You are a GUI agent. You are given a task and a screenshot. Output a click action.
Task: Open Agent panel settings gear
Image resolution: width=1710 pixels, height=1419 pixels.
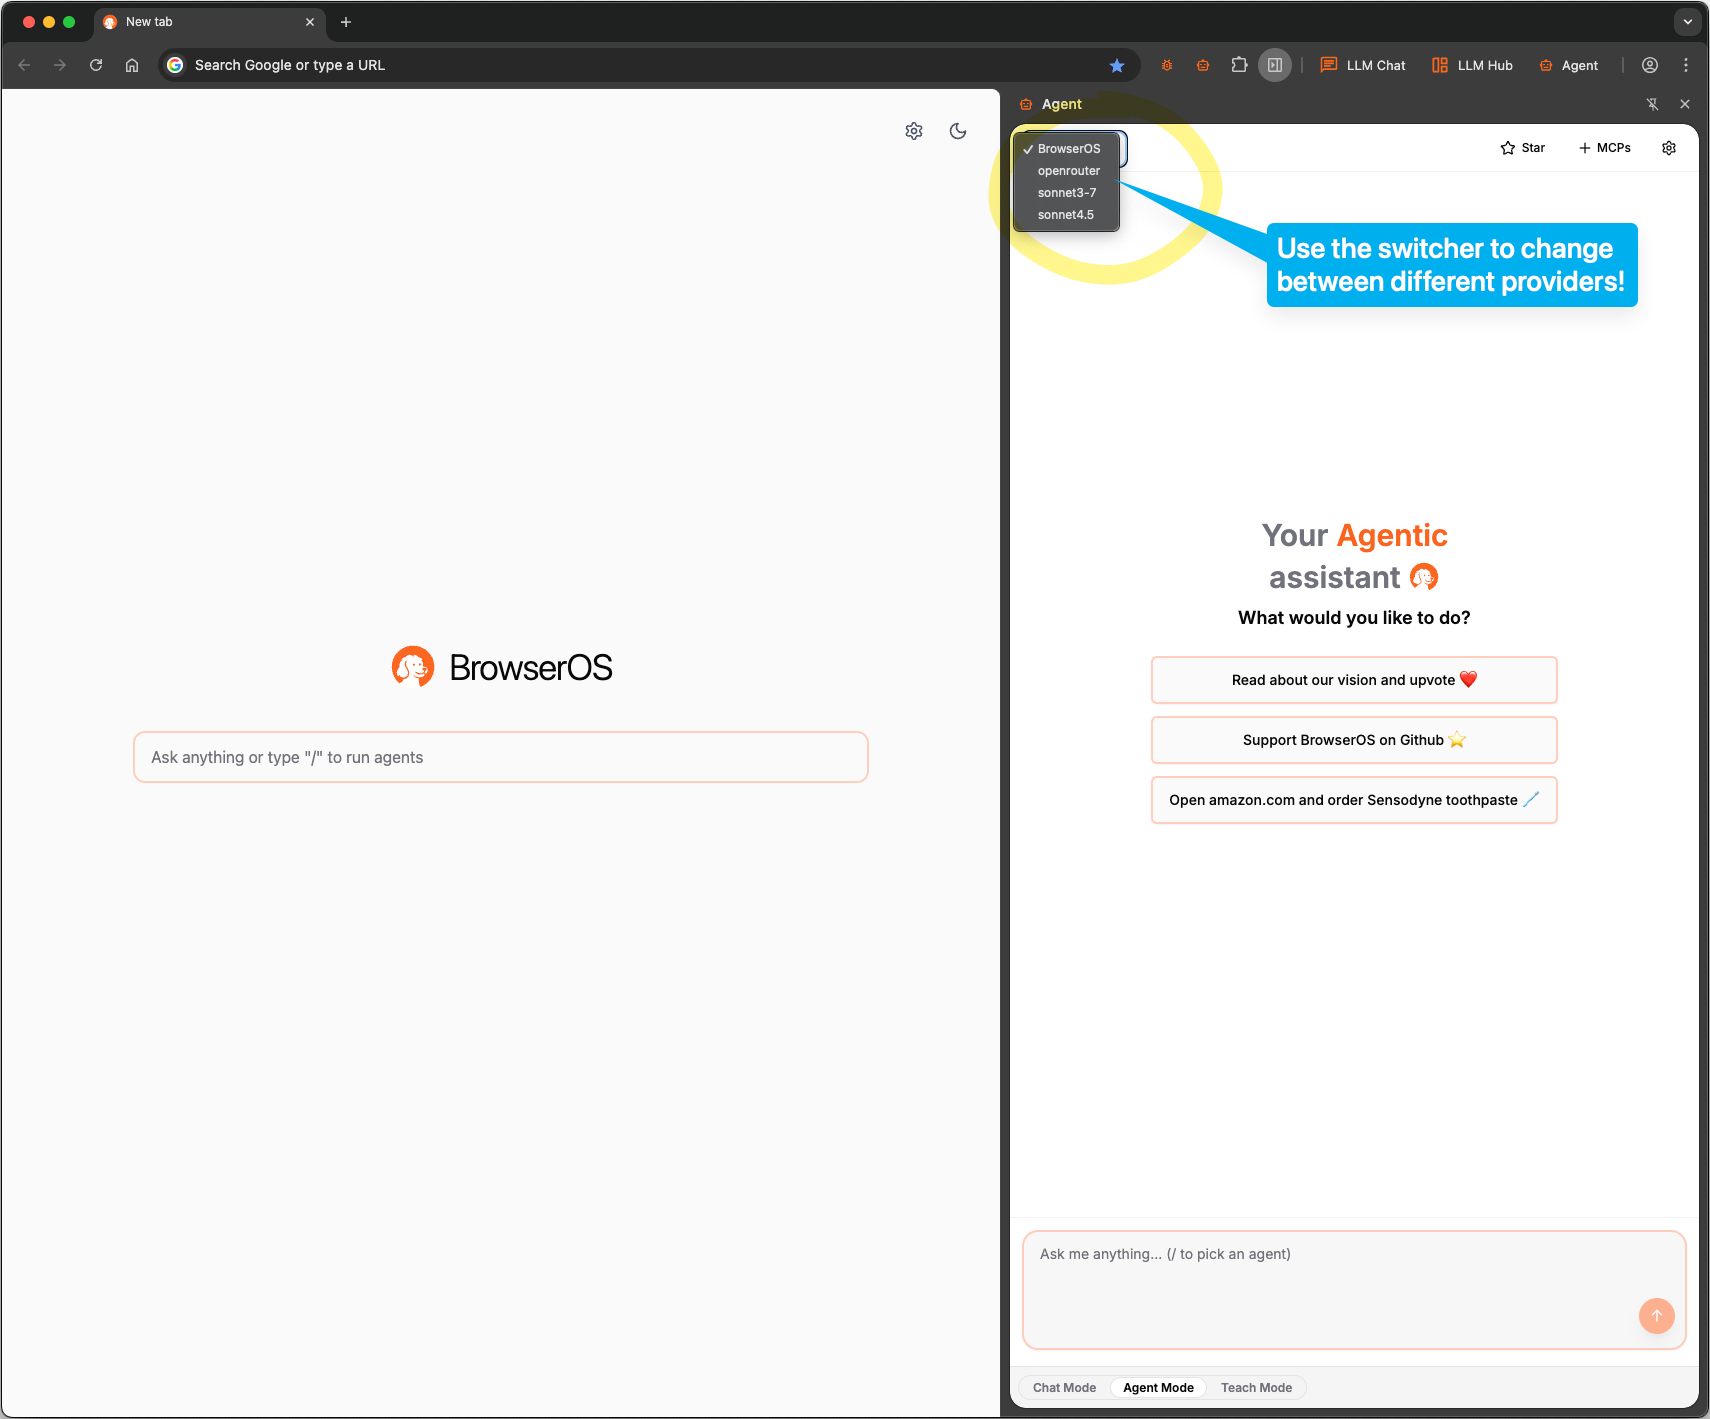pos(1669,148)
